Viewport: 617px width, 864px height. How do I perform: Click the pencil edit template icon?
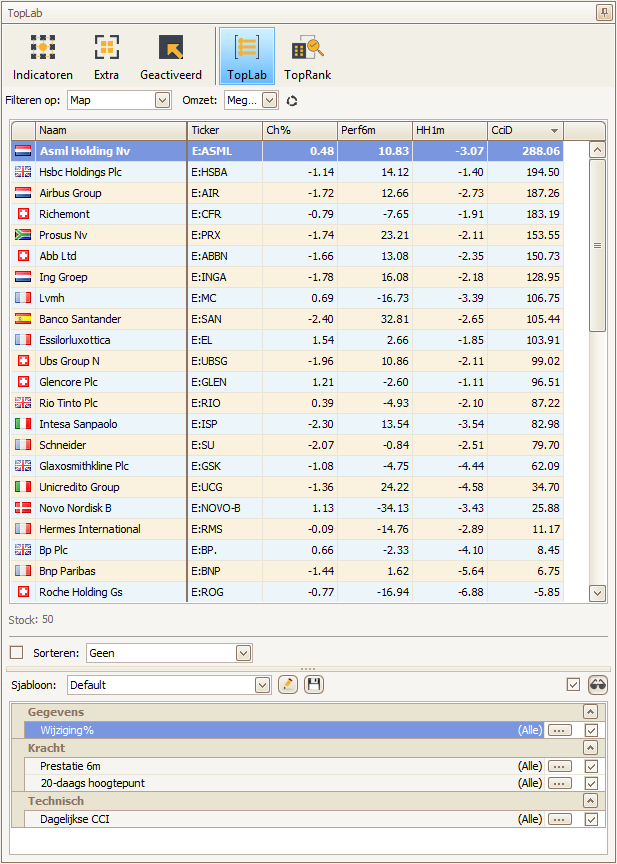point(288,685)
